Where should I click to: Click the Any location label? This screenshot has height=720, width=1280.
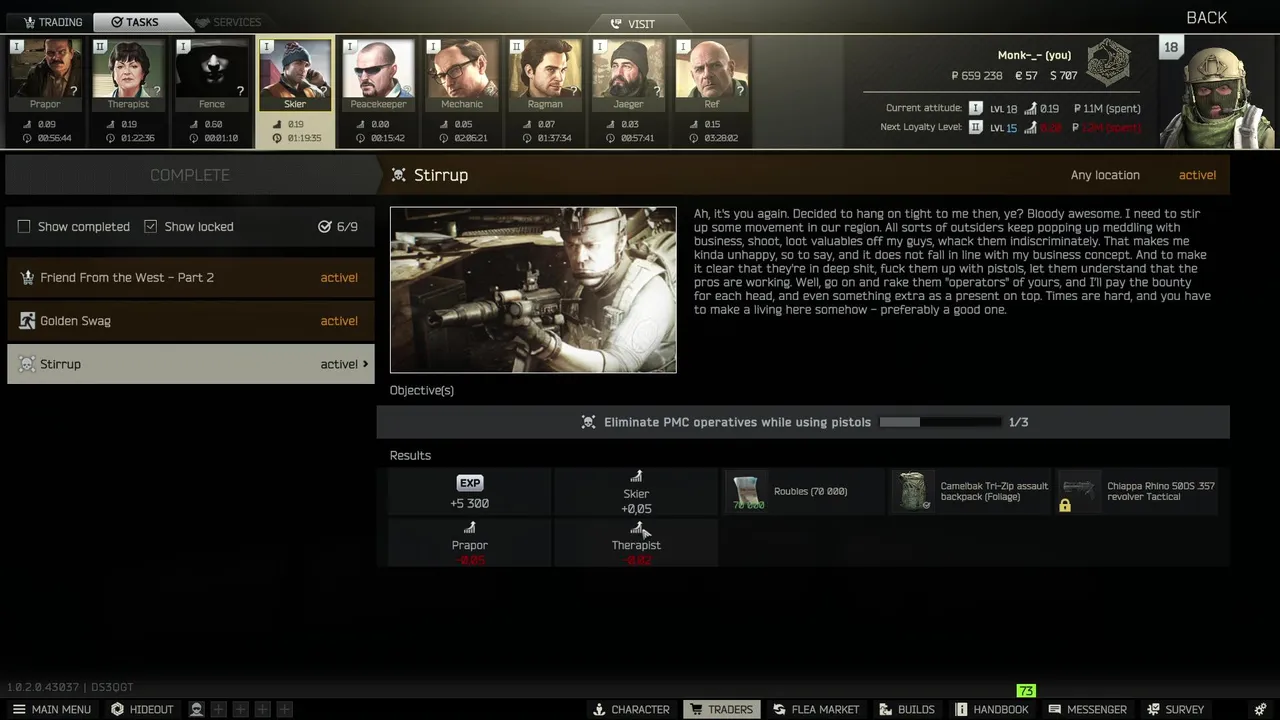(1105, 175)
